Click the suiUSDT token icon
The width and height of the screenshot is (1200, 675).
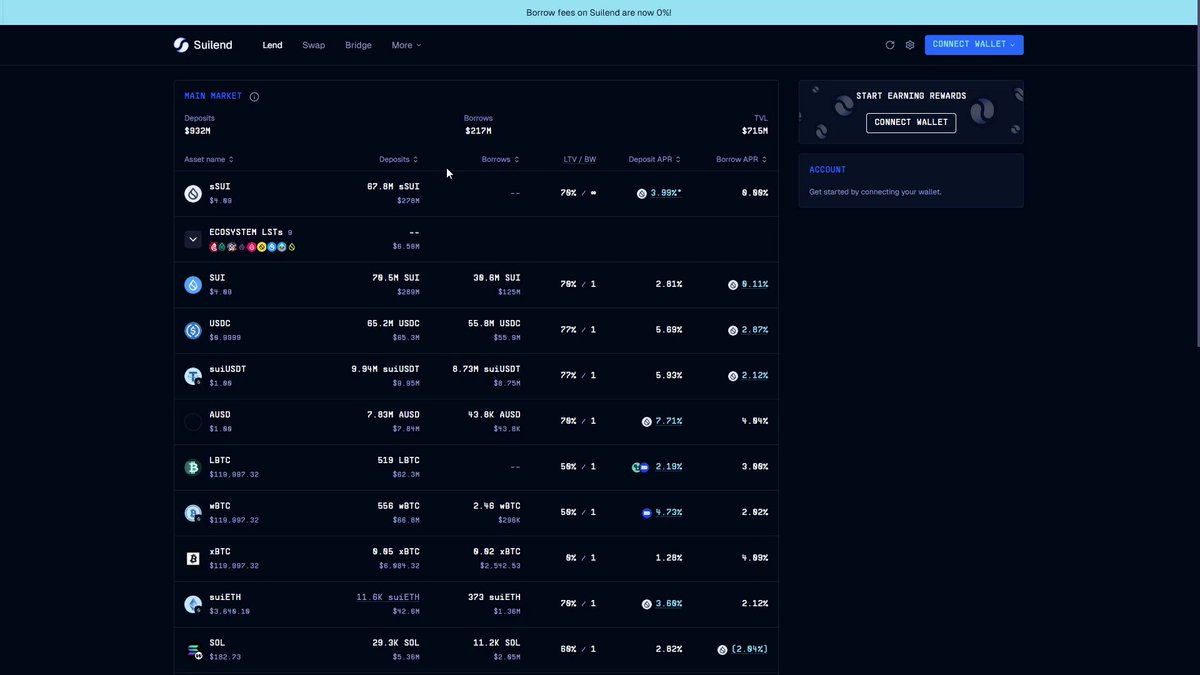(193, 376)
